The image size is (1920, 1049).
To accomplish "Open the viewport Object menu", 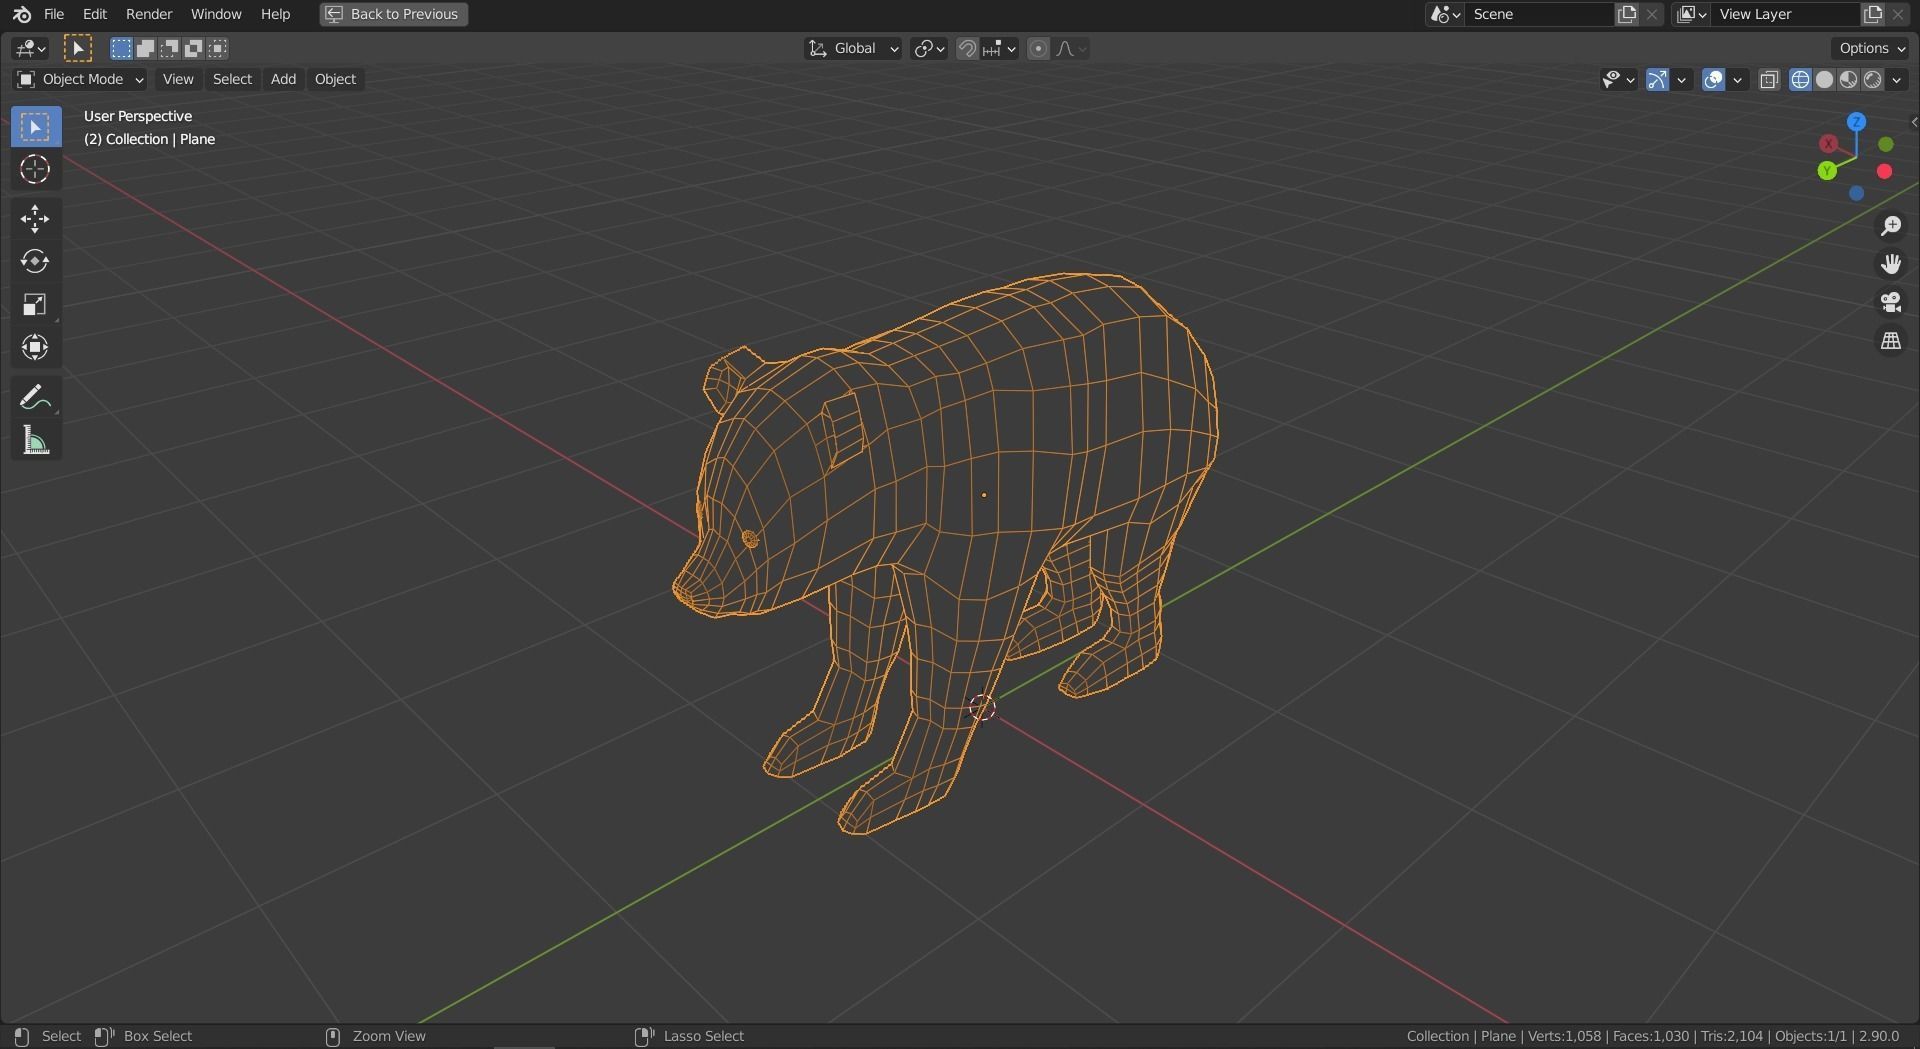I will [x=335, y=79].
